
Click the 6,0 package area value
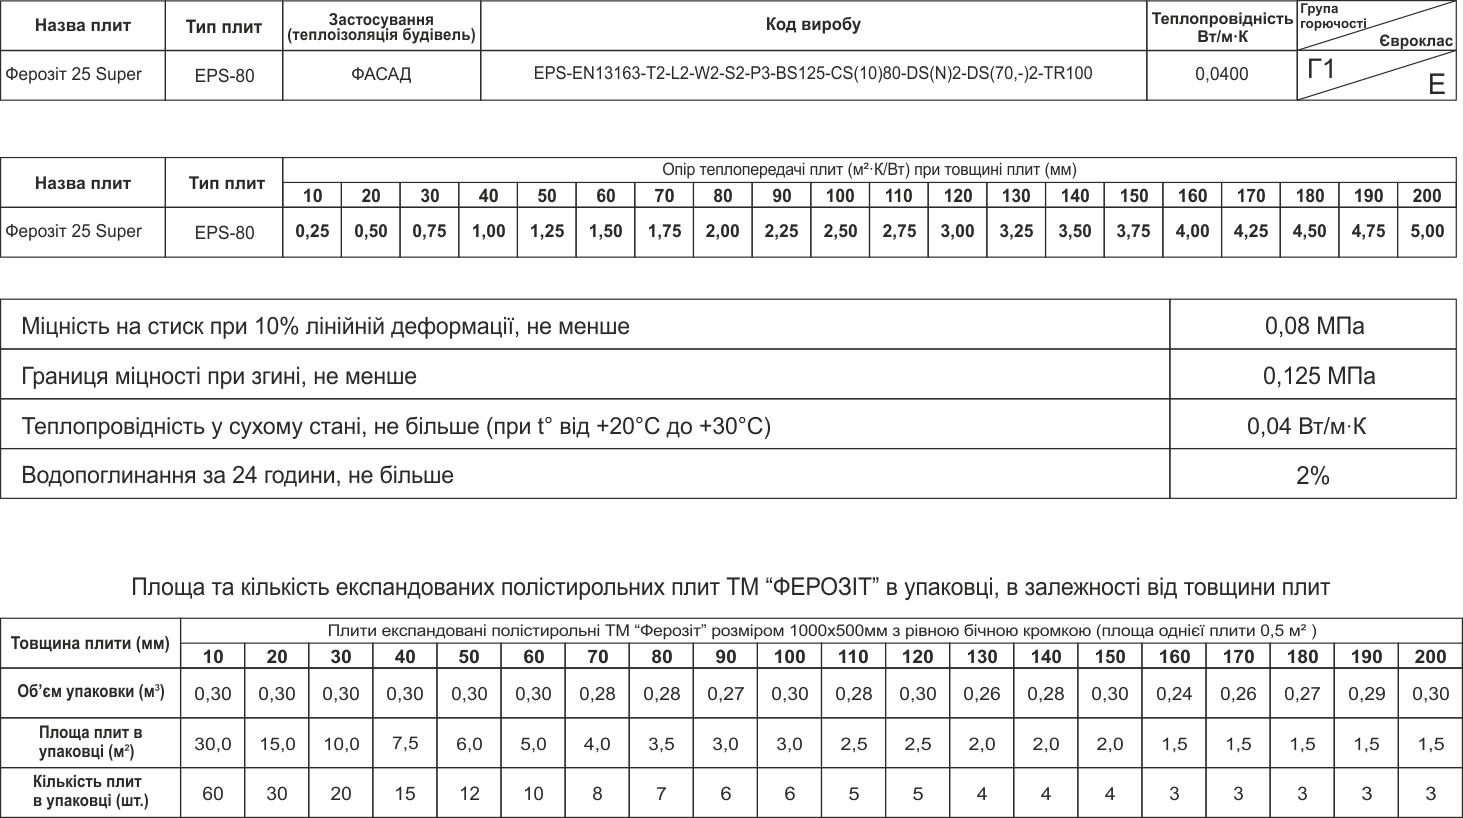469,744
